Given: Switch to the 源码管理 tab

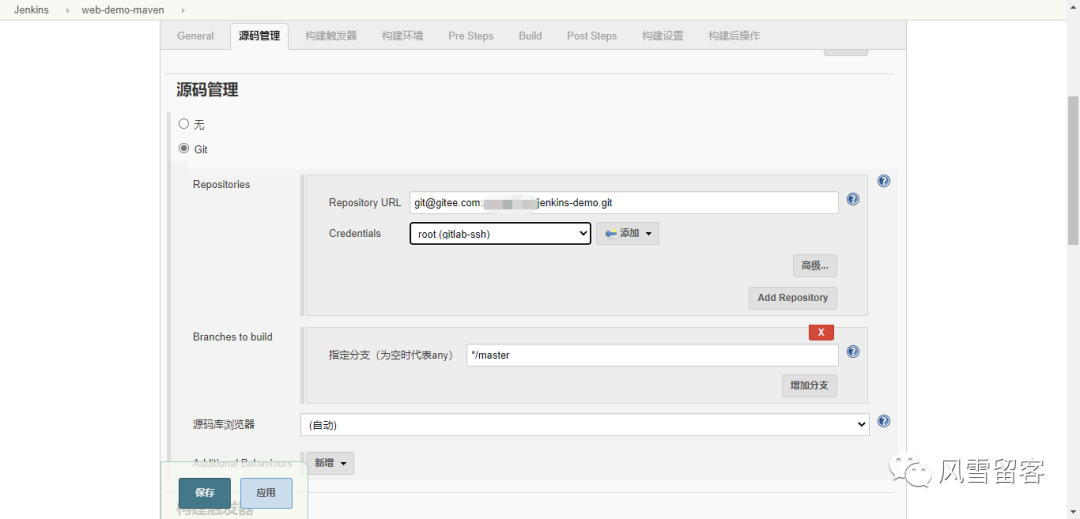Looking at the screenshot, I should tap(260, 36).
